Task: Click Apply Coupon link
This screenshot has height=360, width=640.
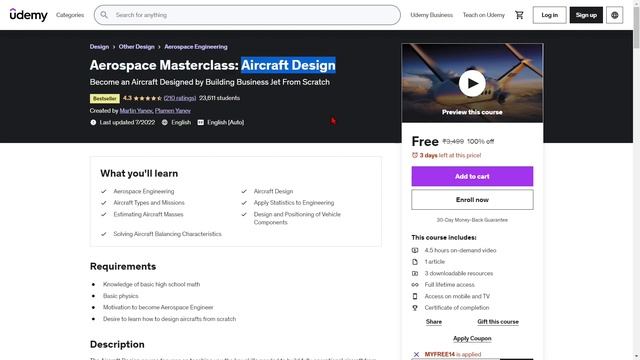Action: click(x=472, y=338)
